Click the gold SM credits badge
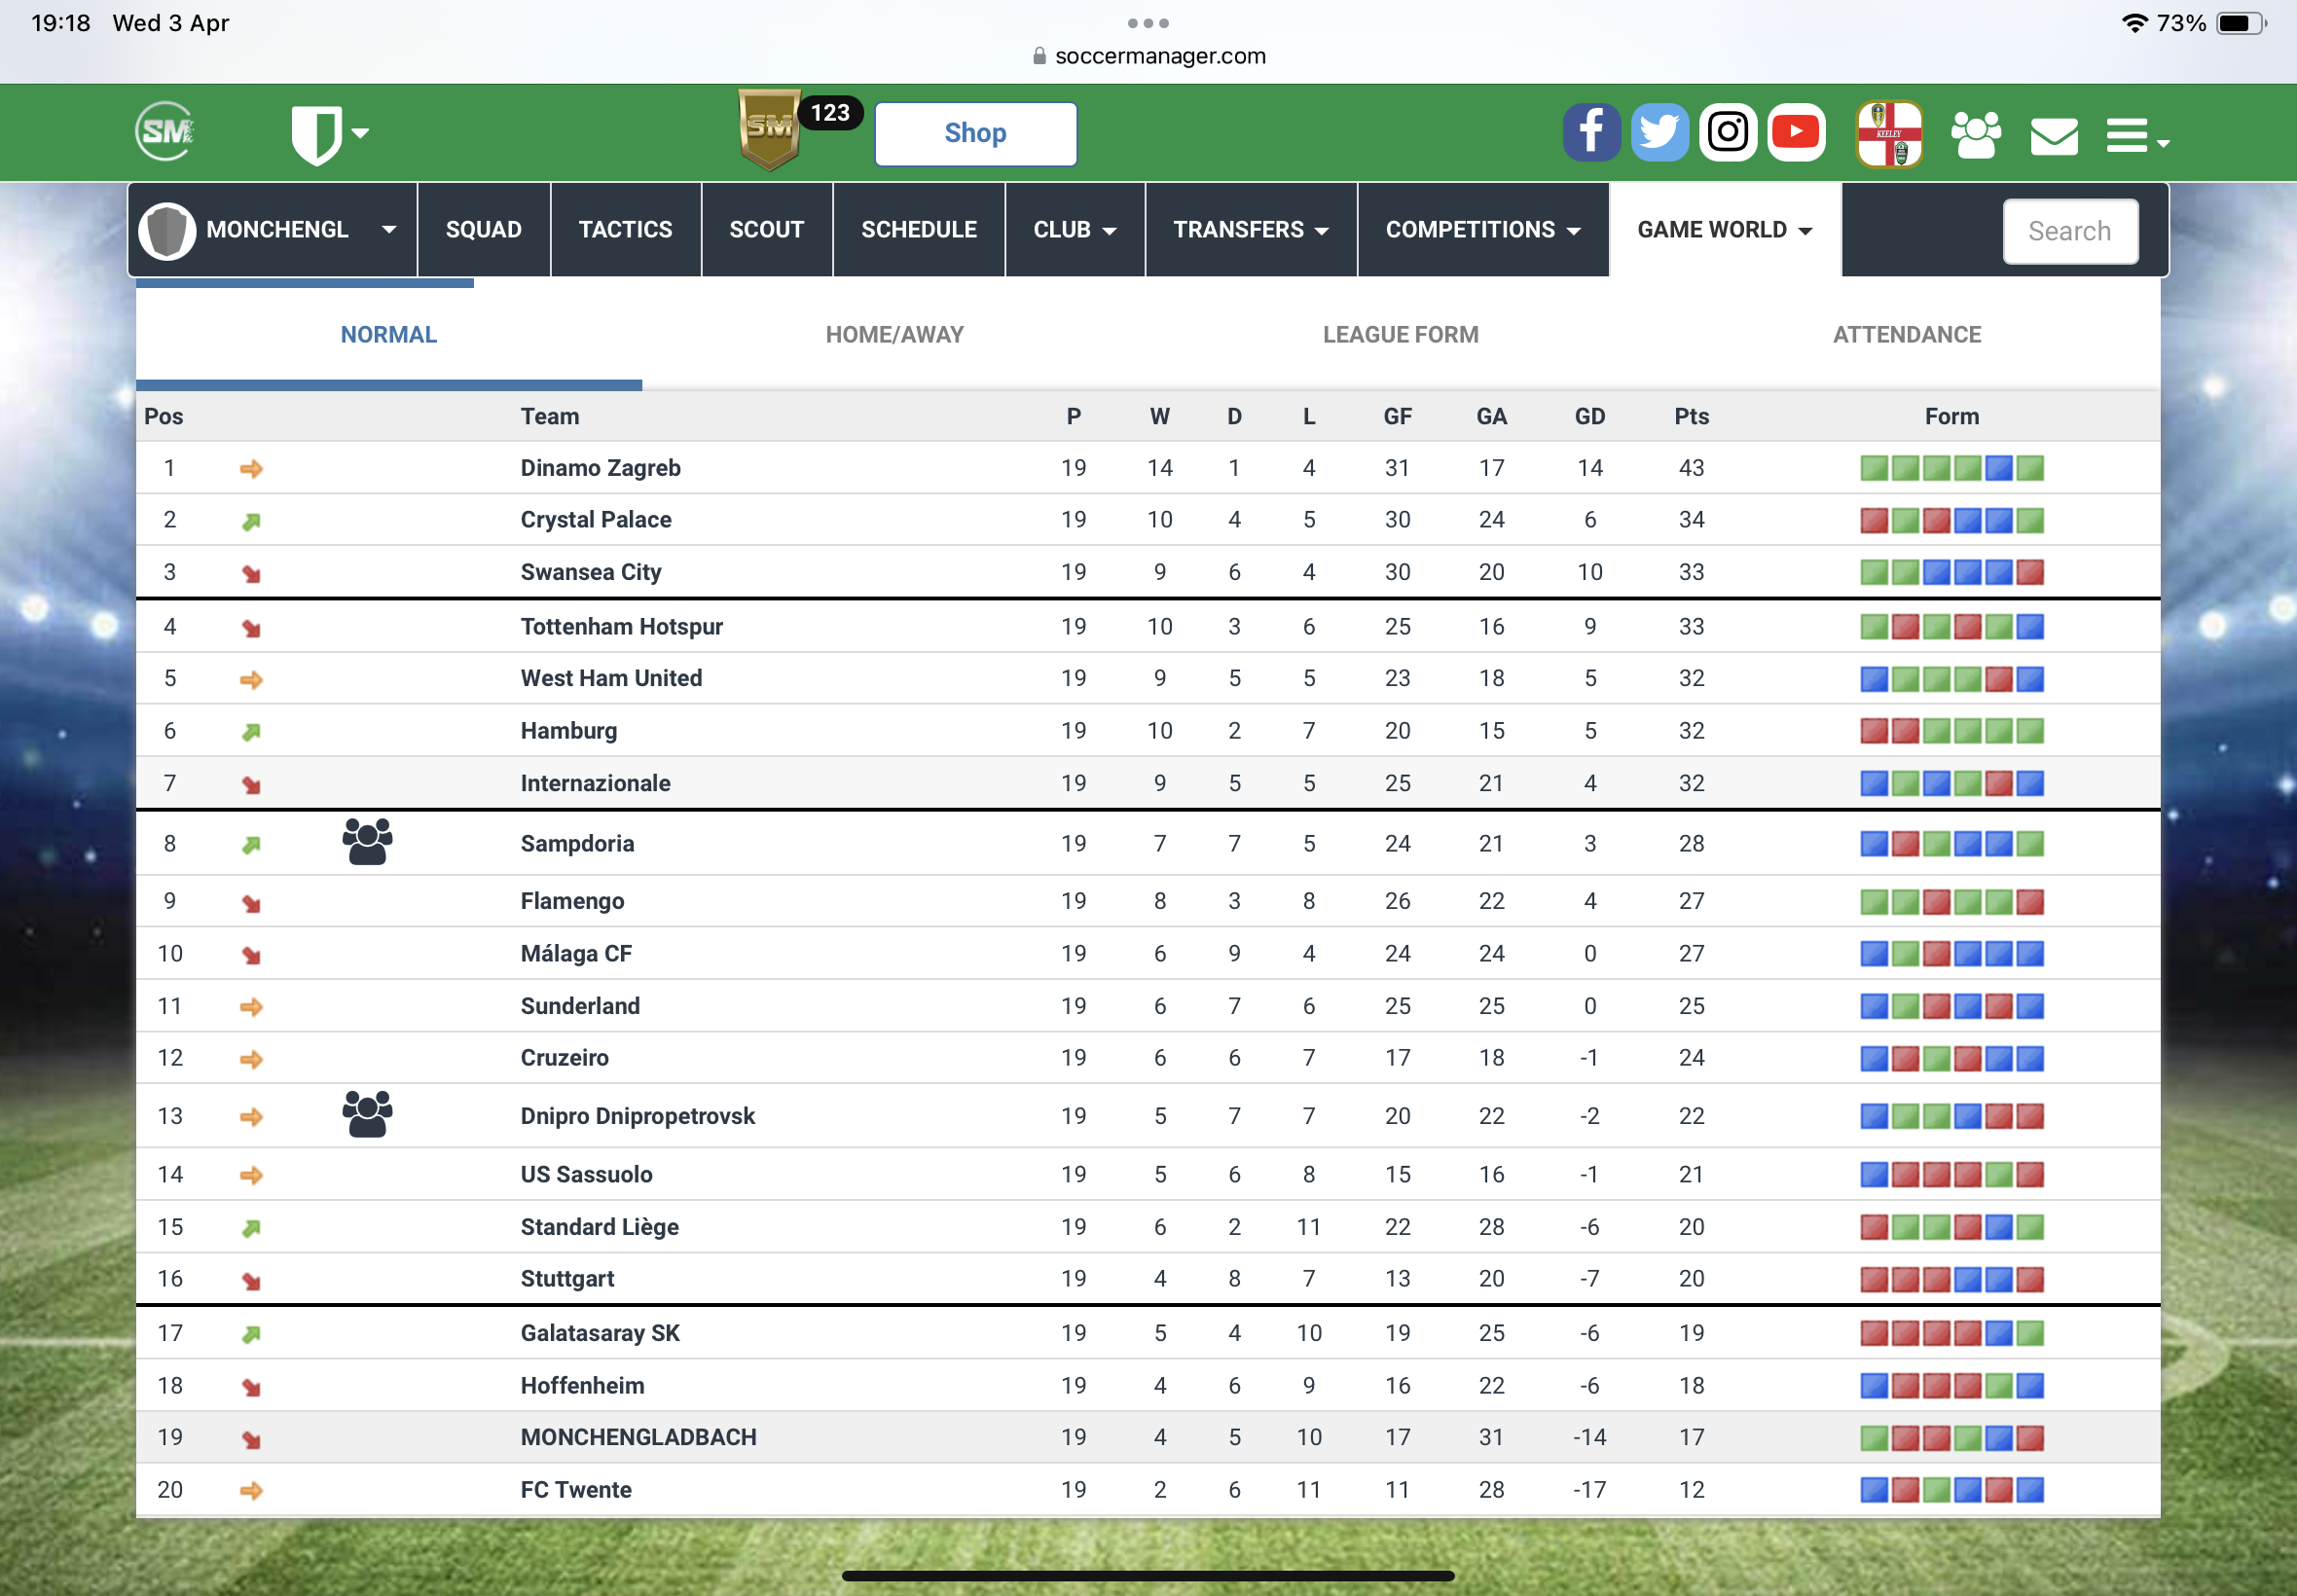 pos(769,129)
